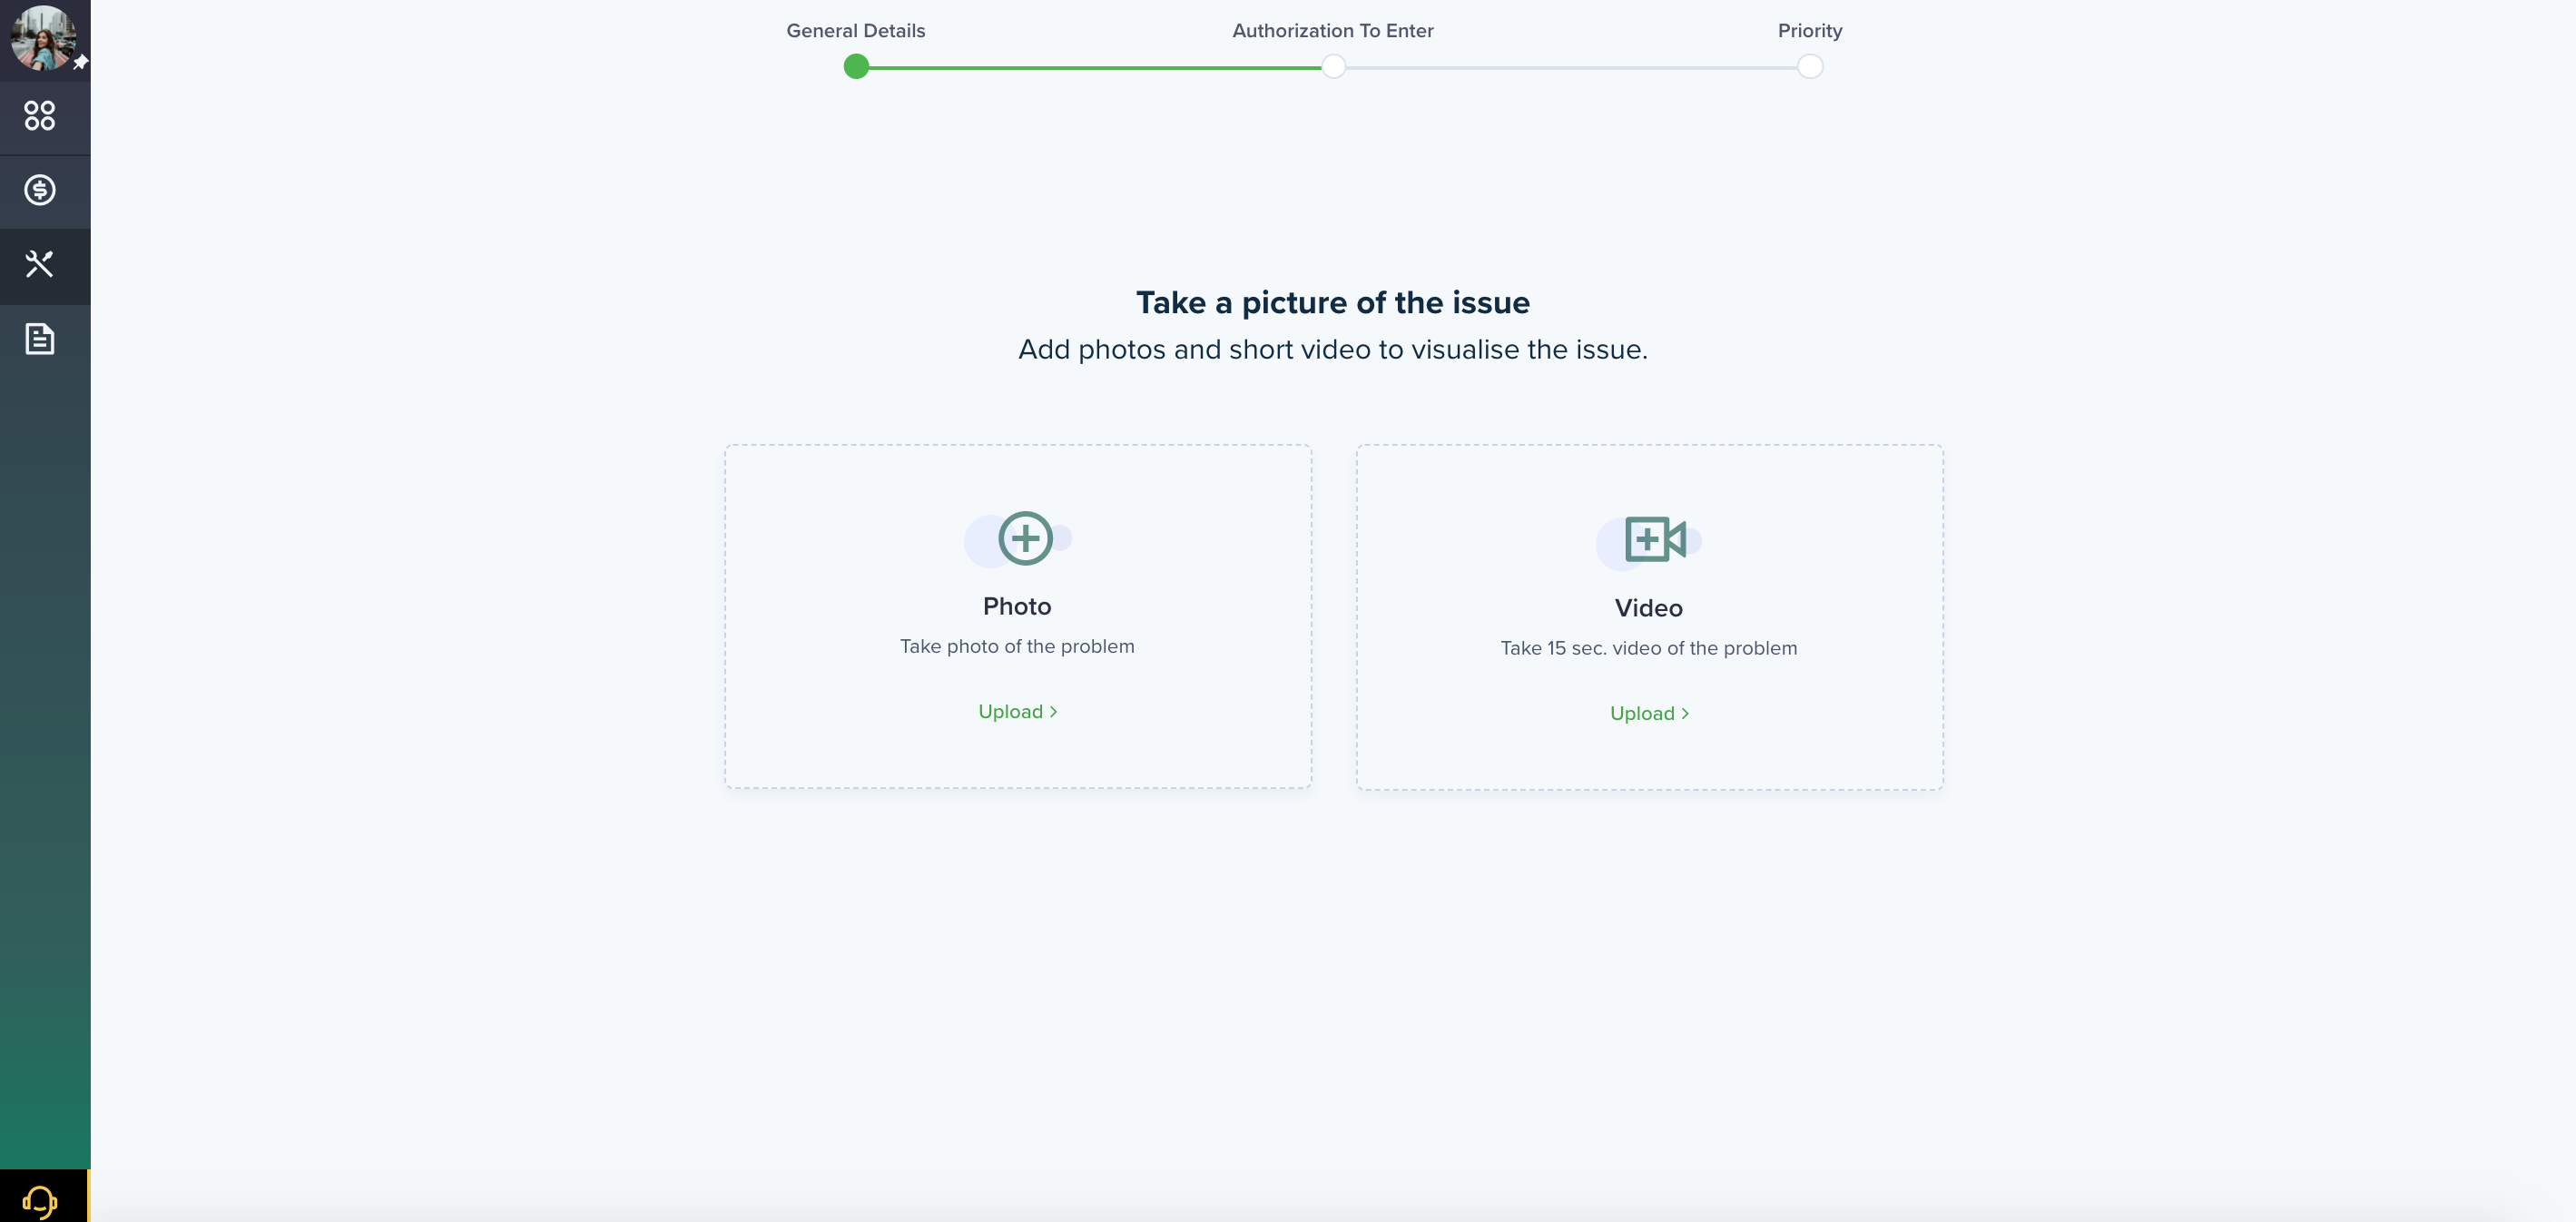This screenshot has width=2576, height=1222.
Task: Click the pin icon beside avatar
Action: 81,62
